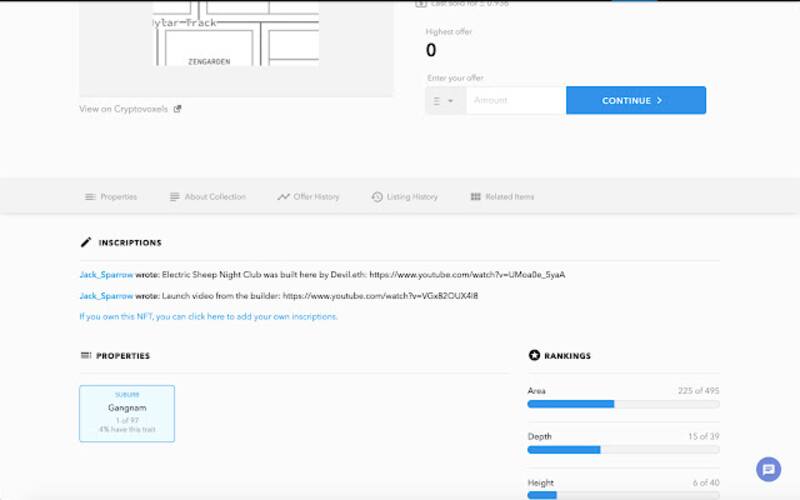Click the Area ranking progress bar
This screenshot has width=800, height=500.
tap(623, 404)
